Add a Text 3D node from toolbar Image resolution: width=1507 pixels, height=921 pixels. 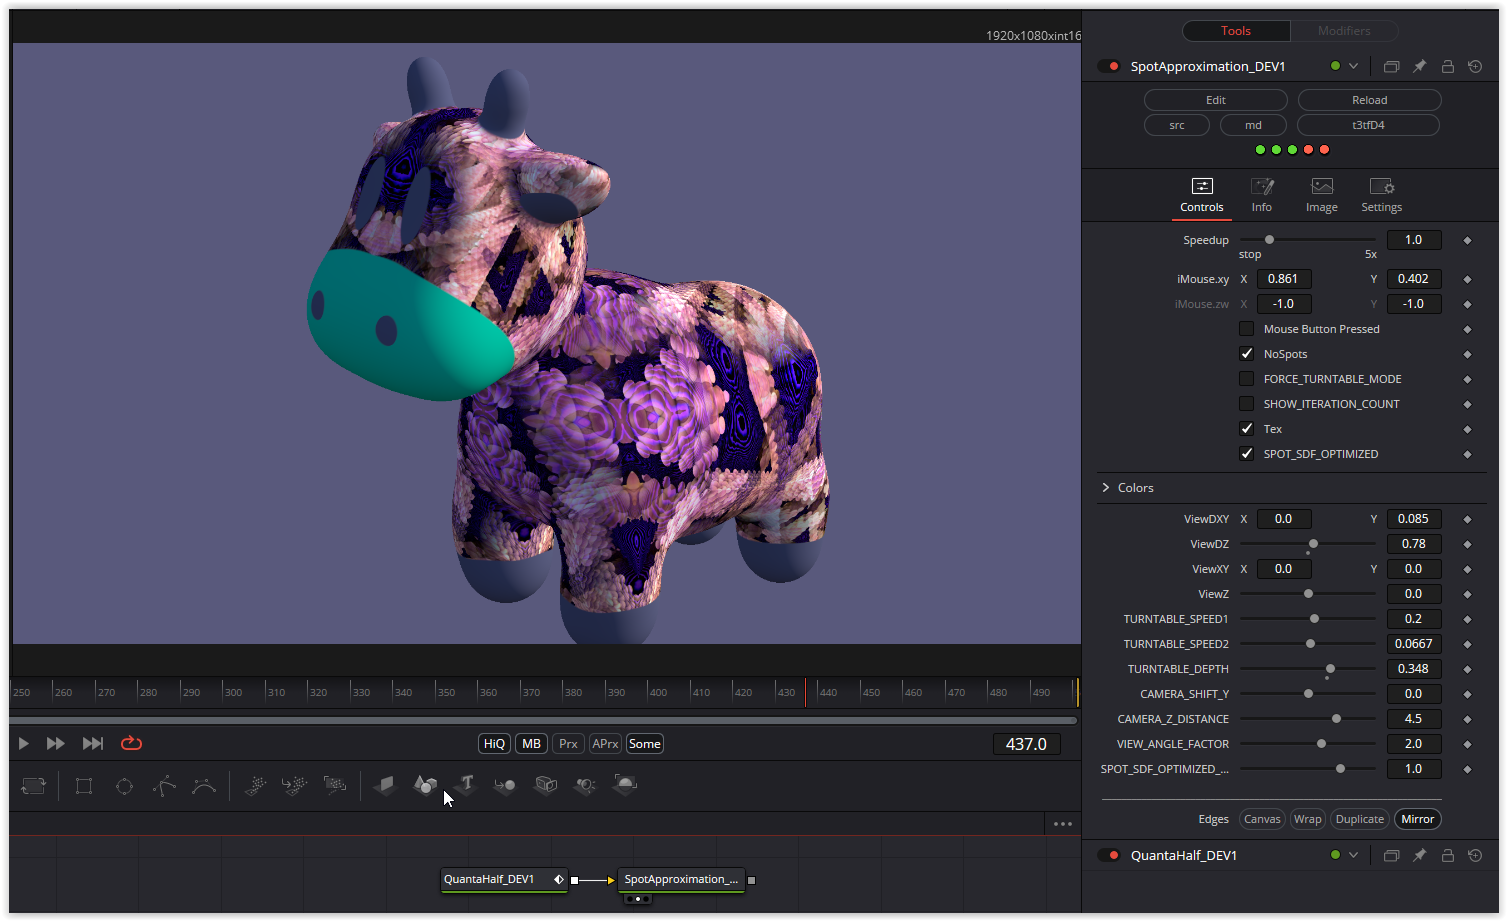click(x=466, y=785)
